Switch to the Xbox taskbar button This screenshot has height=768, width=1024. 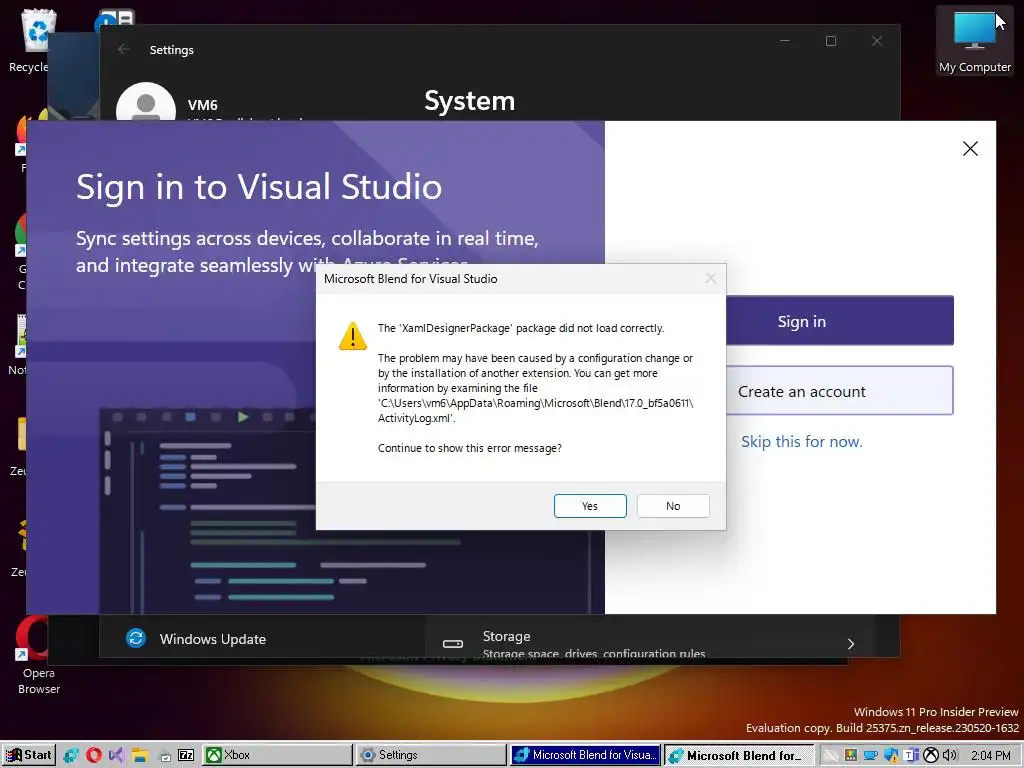pyautogui.click(x=278, y=755)
